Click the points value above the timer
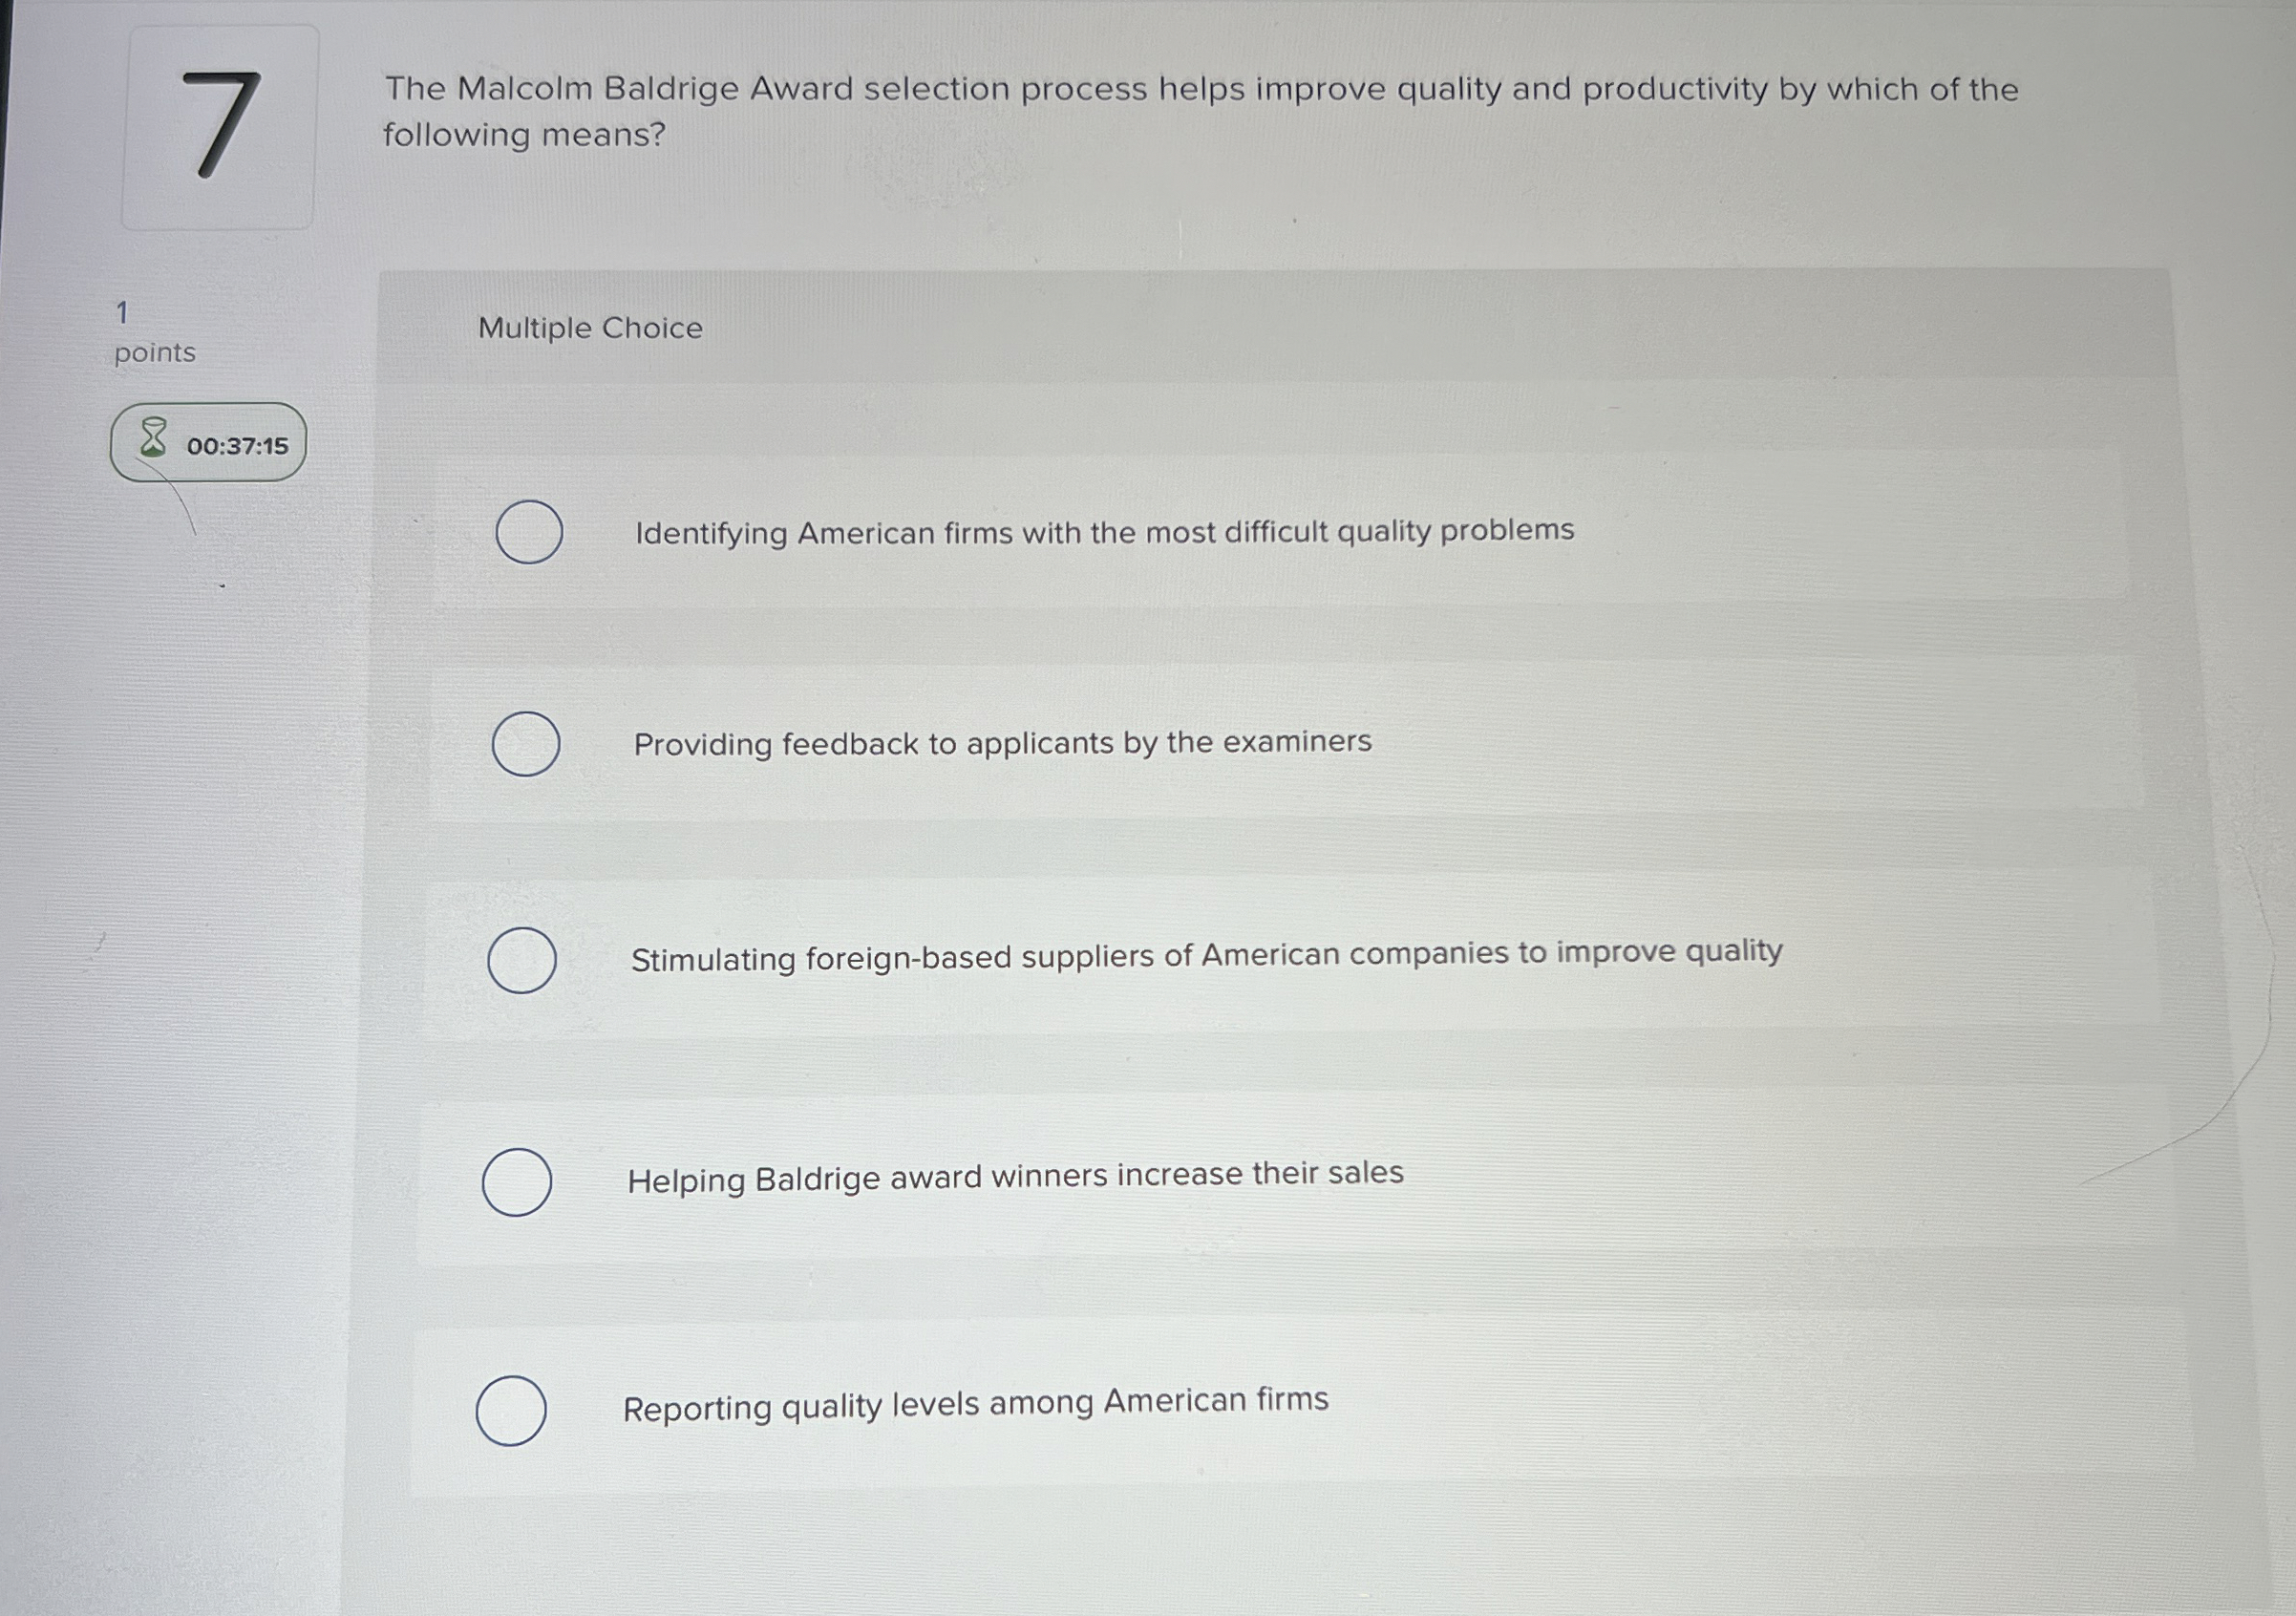Viewport: 2296px width, 1616px height. 121,312
